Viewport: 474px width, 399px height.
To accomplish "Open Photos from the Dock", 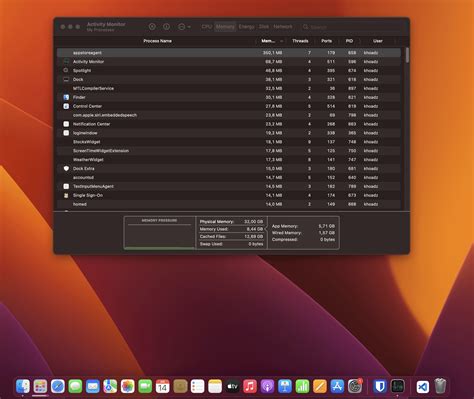I will pos(128,386).
